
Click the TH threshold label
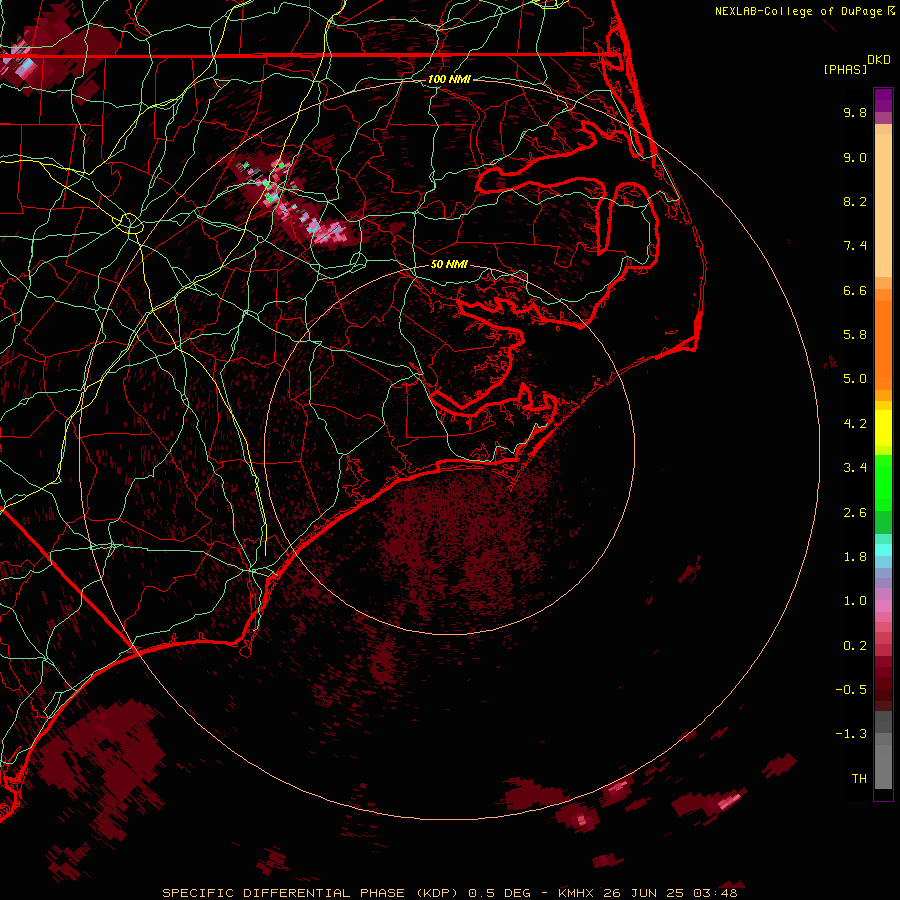click(859, 779)
